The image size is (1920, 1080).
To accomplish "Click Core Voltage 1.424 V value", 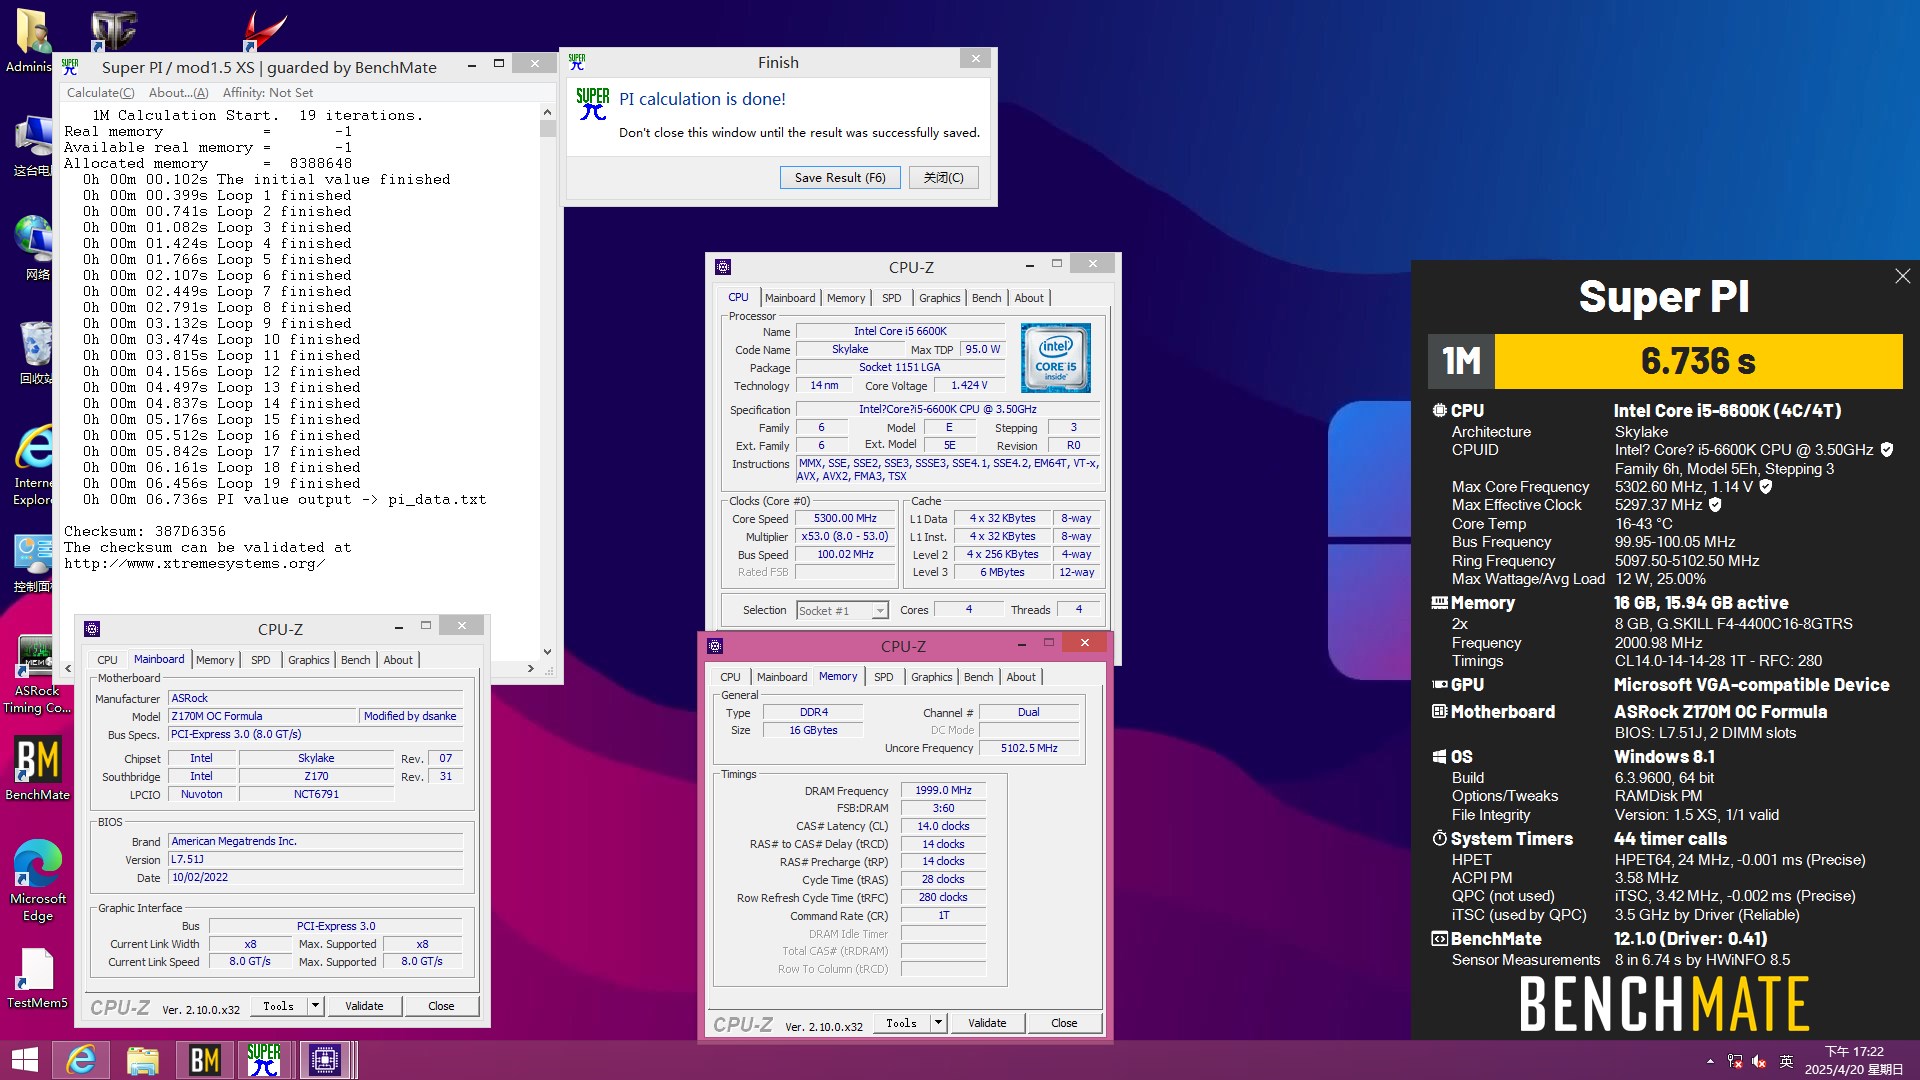I will tap(969, 385).
